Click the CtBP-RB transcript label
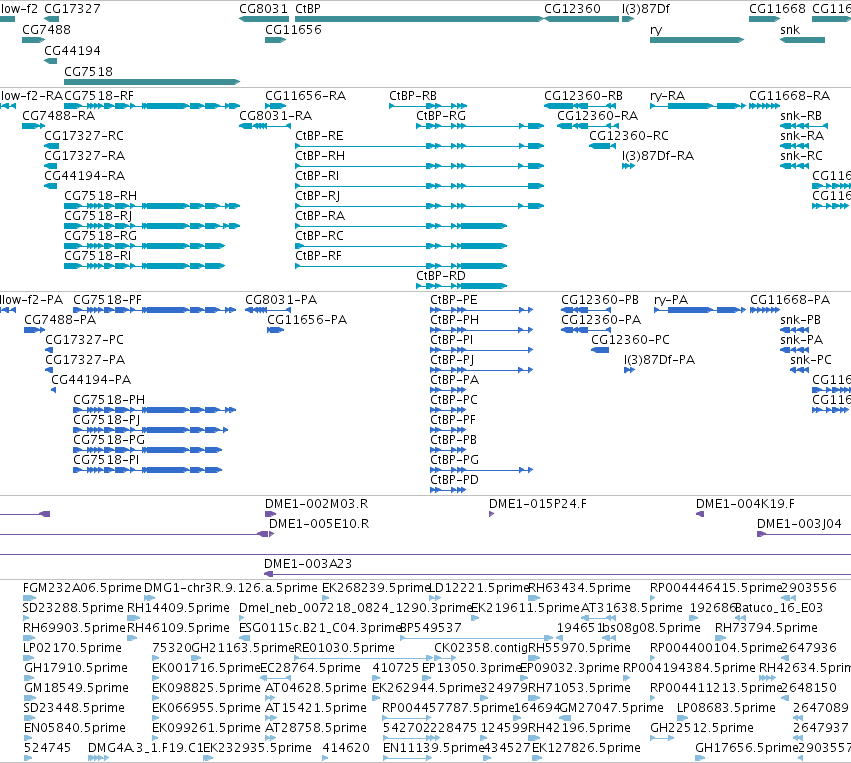The image size is (851, 763). point(413,96)
